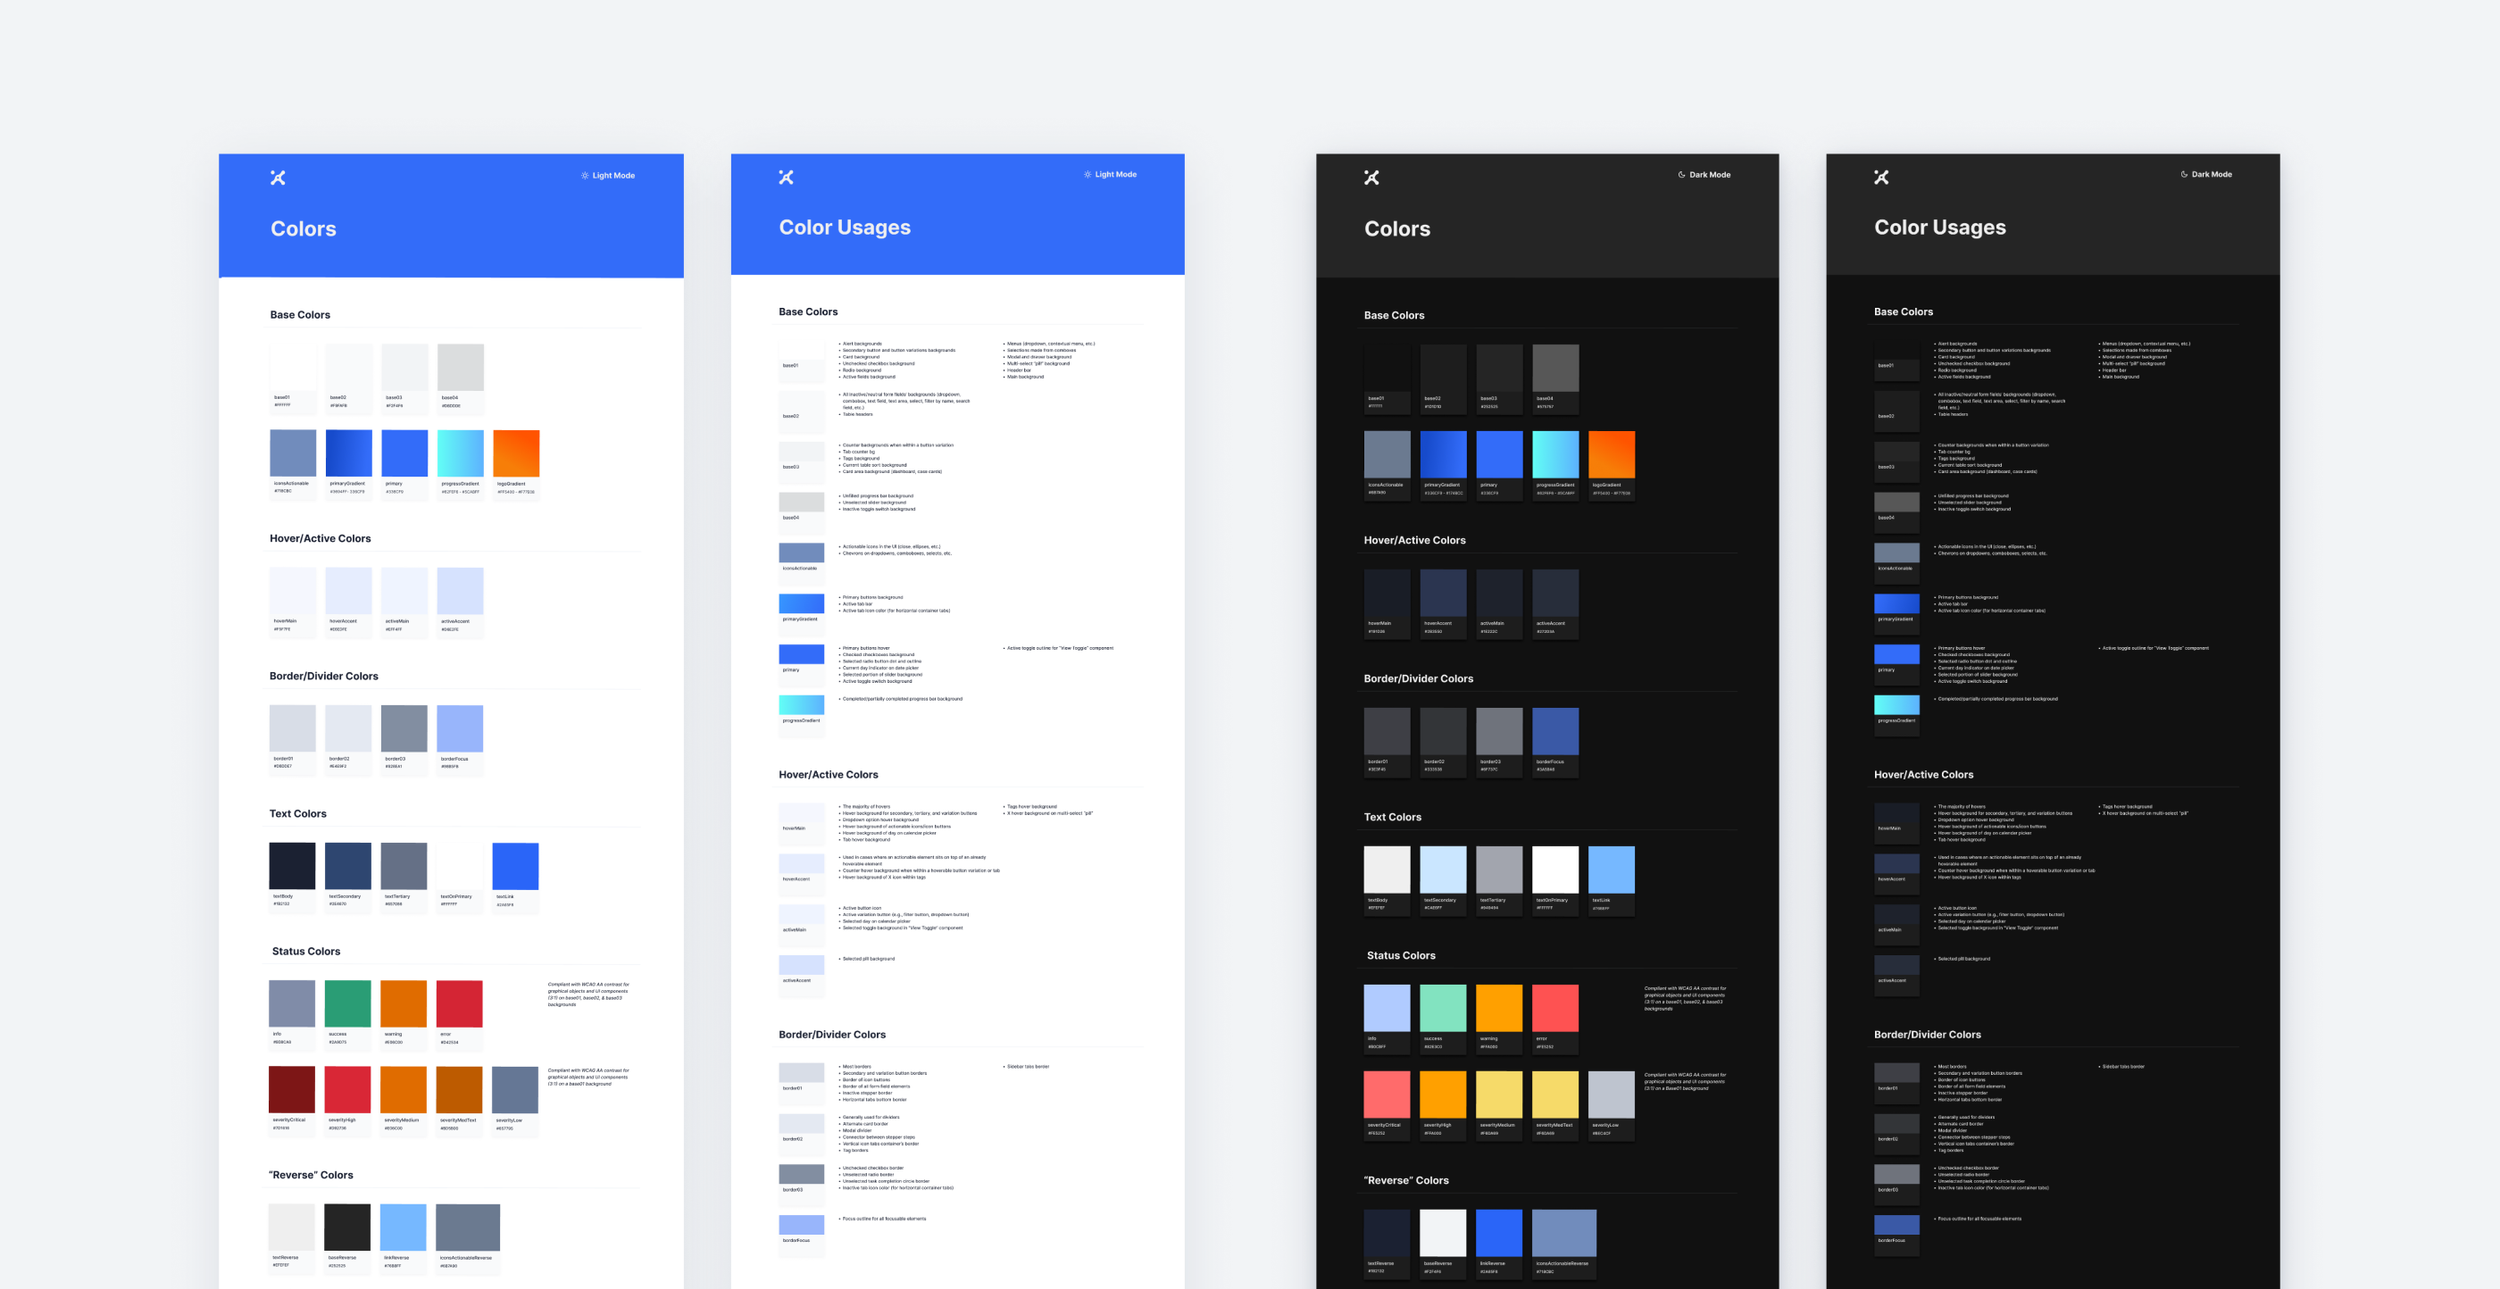Select the borderFocus swatch in dark Colors panel

click(1555, 731)
